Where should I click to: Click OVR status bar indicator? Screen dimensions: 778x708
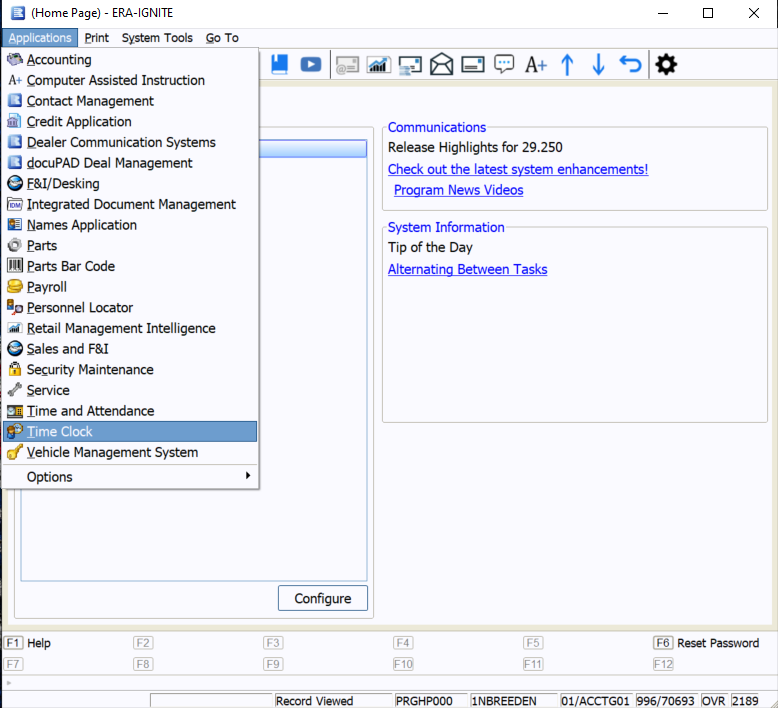click(x=713, y=701)
